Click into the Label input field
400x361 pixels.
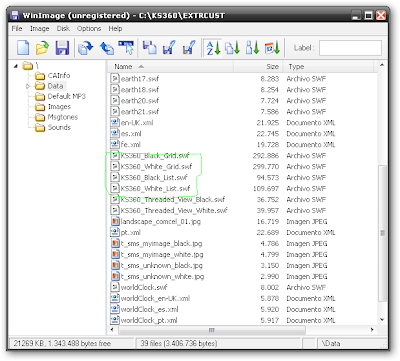point(350,48)
